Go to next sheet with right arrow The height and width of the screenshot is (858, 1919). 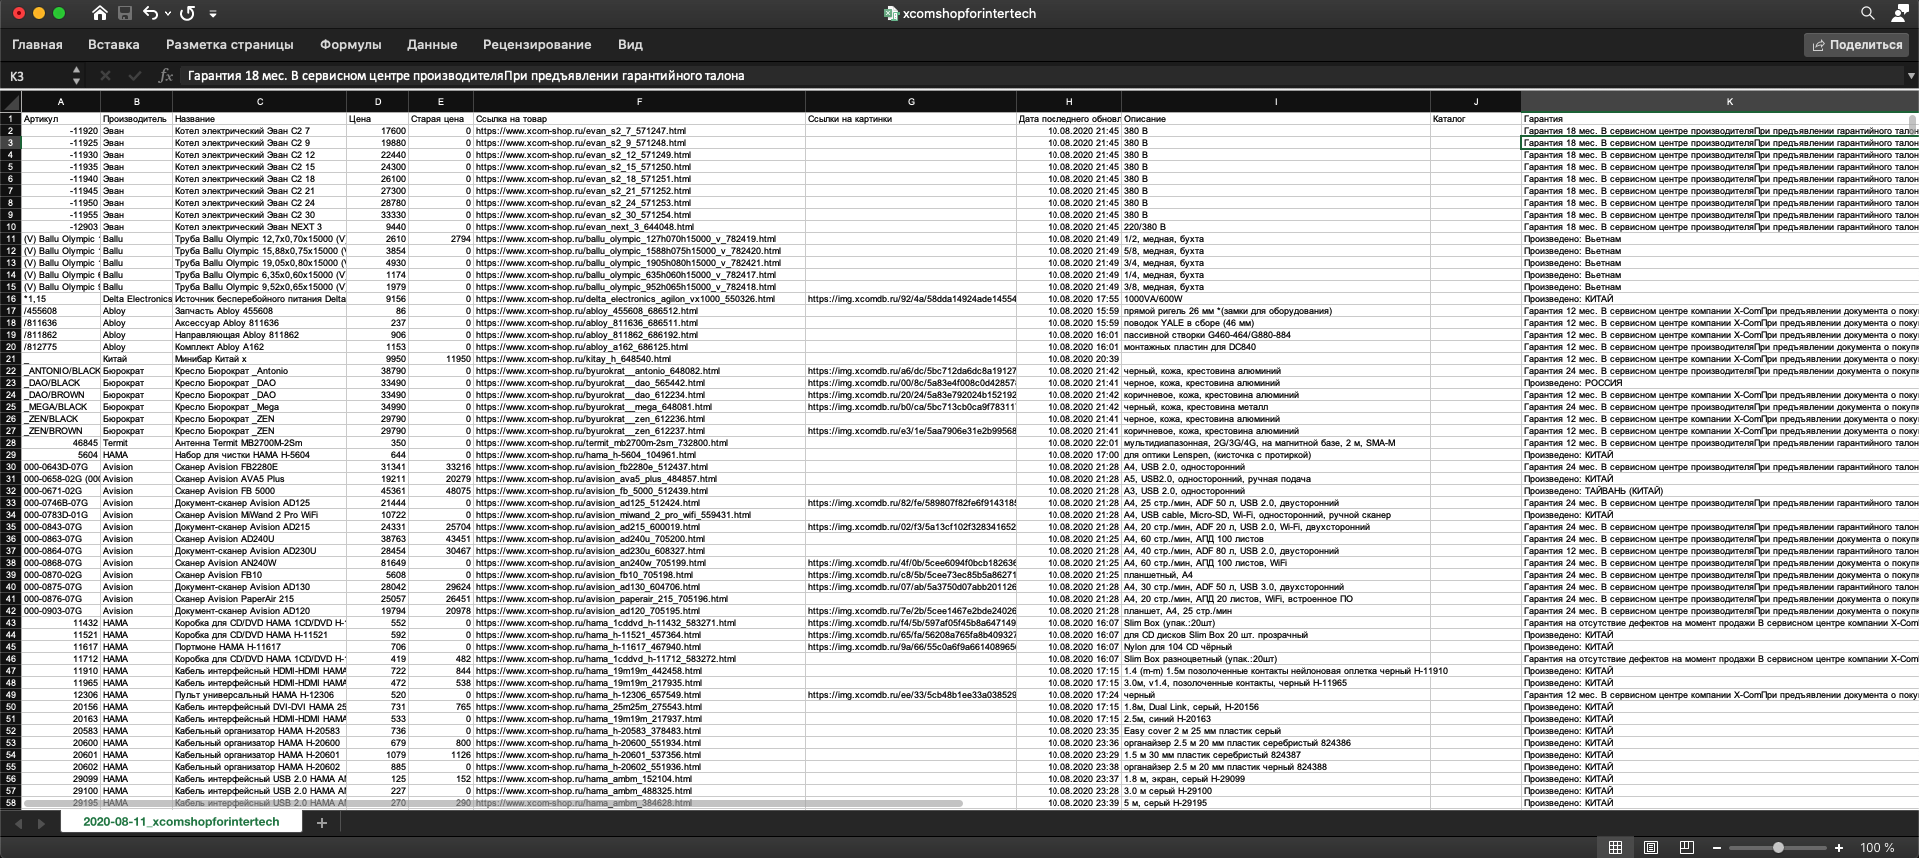pos(41,823)
